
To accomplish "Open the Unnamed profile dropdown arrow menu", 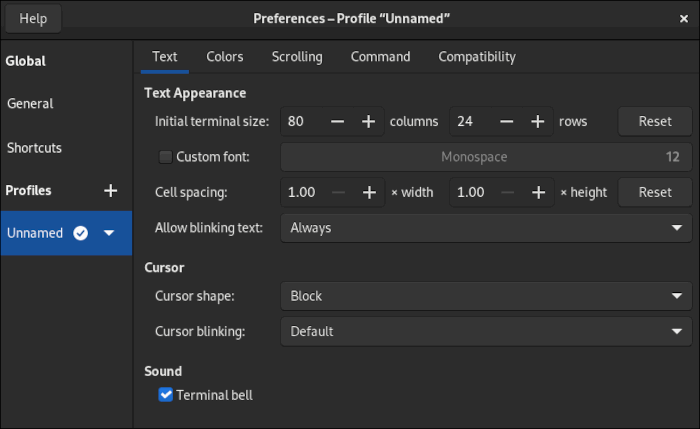I will click(x=109, y=233).
